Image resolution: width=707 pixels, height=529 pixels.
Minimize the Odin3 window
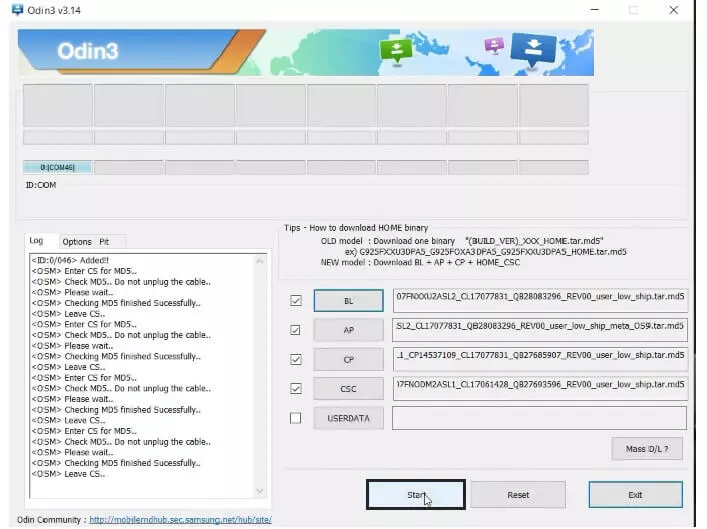pos(595,9)
